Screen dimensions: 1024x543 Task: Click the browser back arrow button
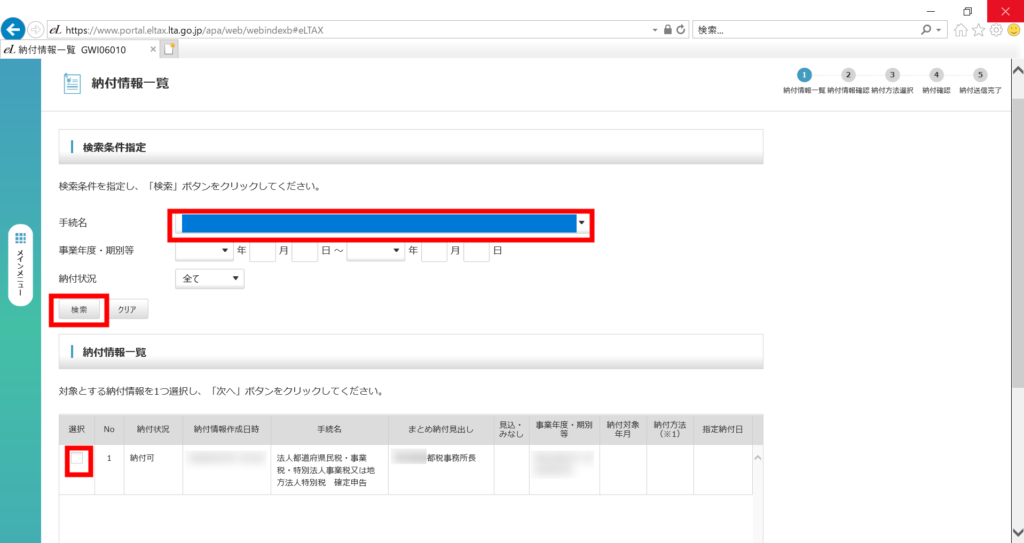click(15, 29)
